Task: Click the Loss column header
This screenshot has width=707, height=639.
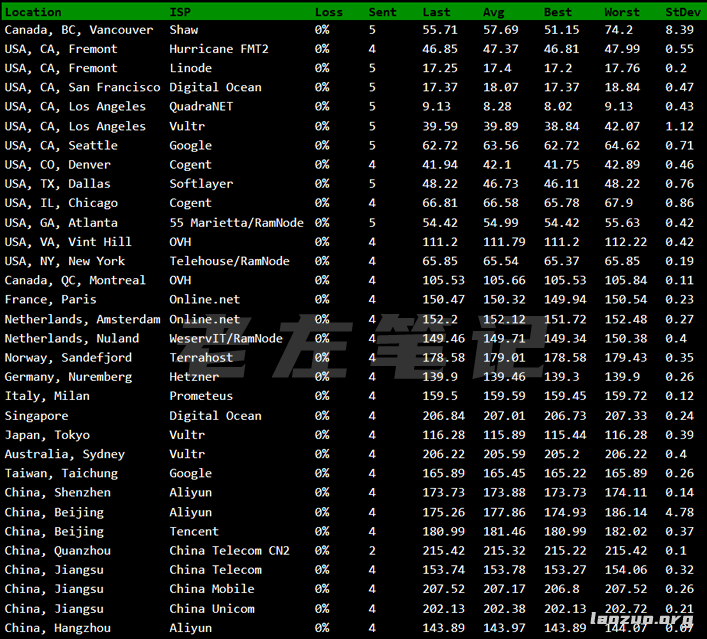Action: point(329,12)
